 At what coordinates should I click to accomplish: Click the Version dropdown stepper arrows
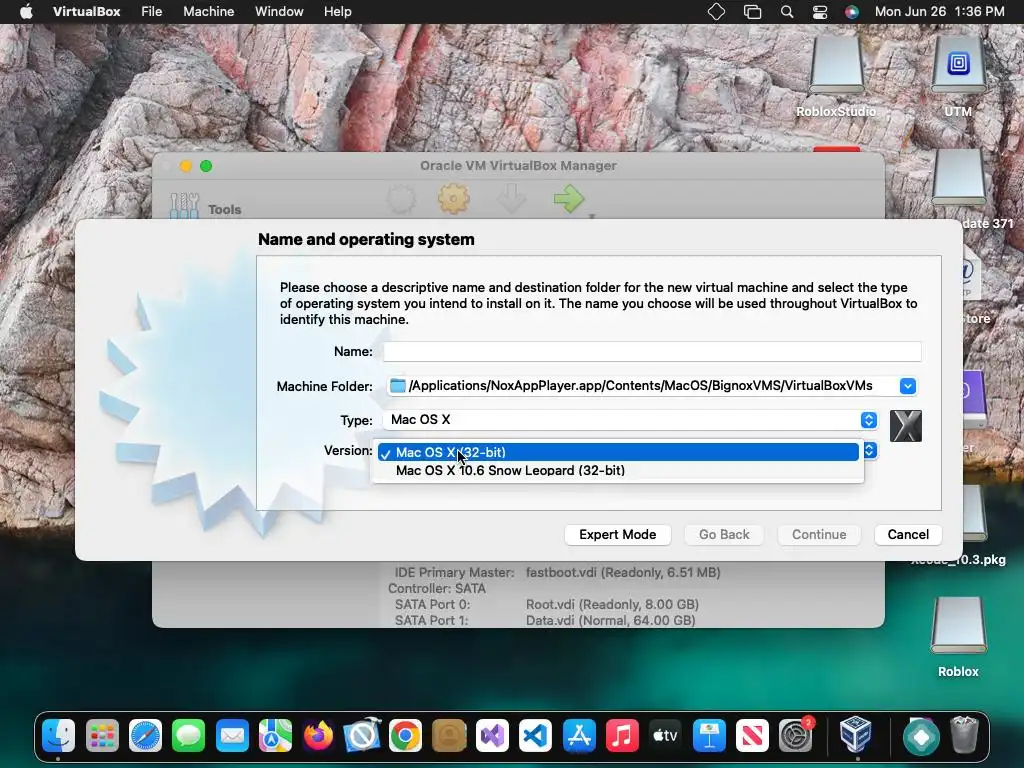tap(870, 451)
